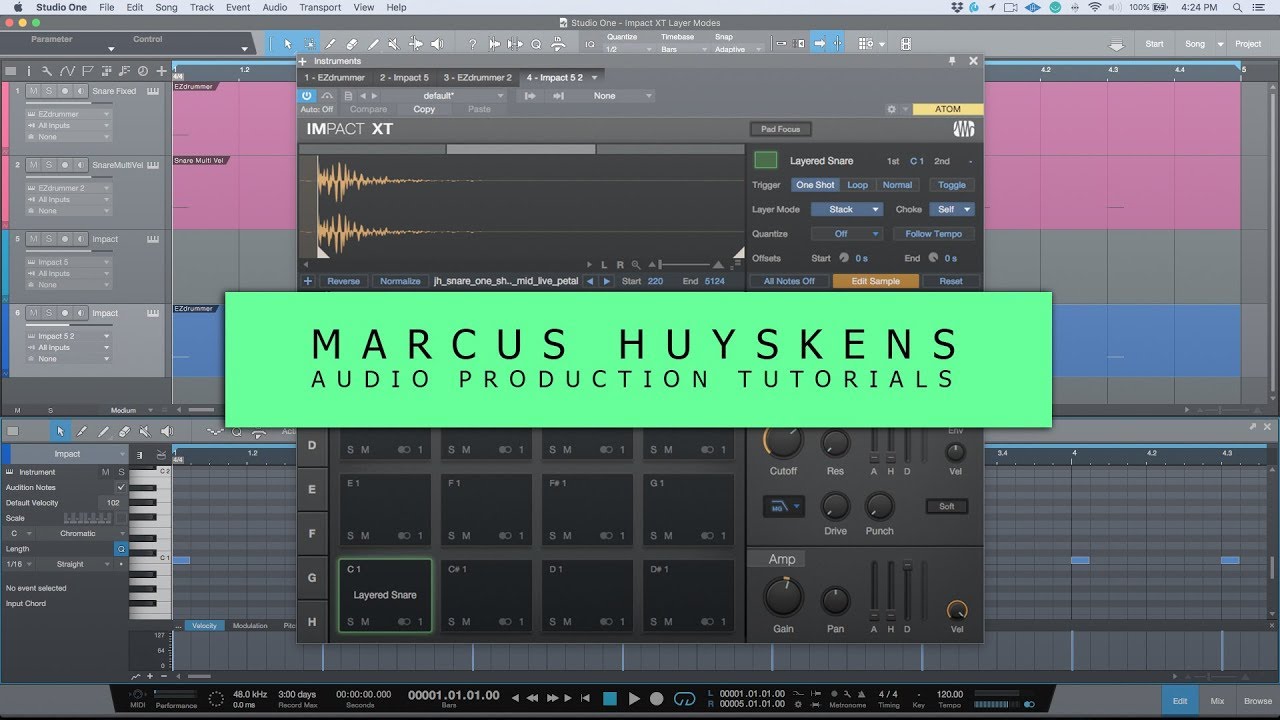Open the plug-in settings gear icon next to ATOM
The height and width of the screenshot is (720, 1280).
891,109
